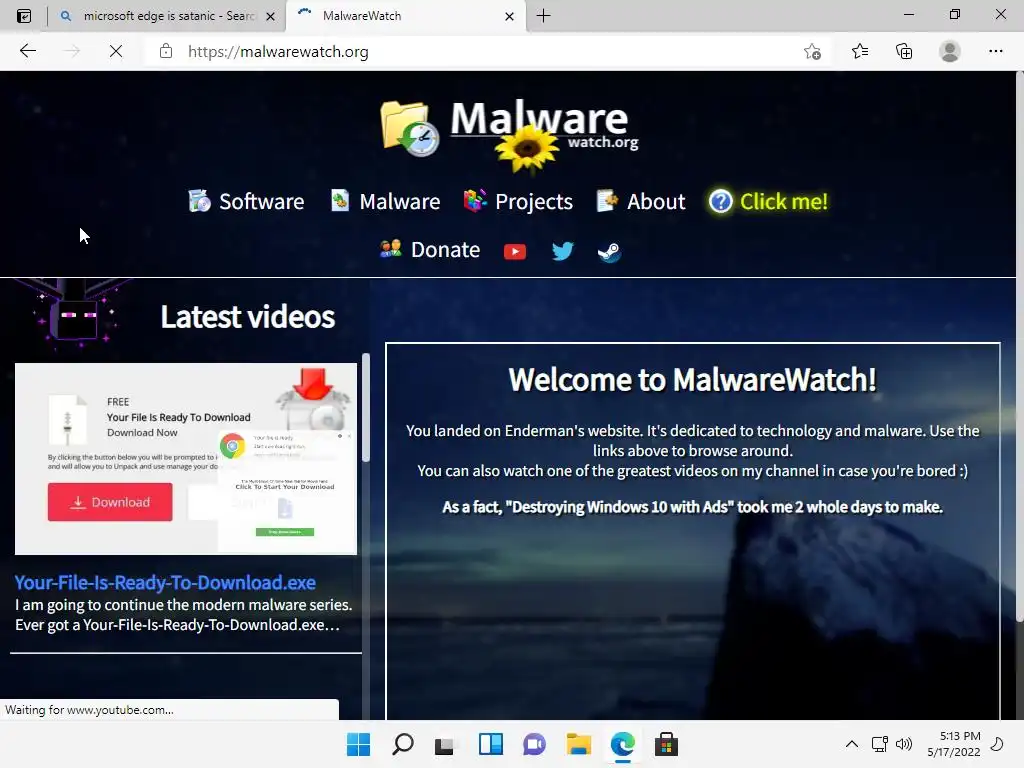Image resolution: width=1024 pixels, height=768 pixels.
Task: Open taskbar Search
Action: [402, 744]
